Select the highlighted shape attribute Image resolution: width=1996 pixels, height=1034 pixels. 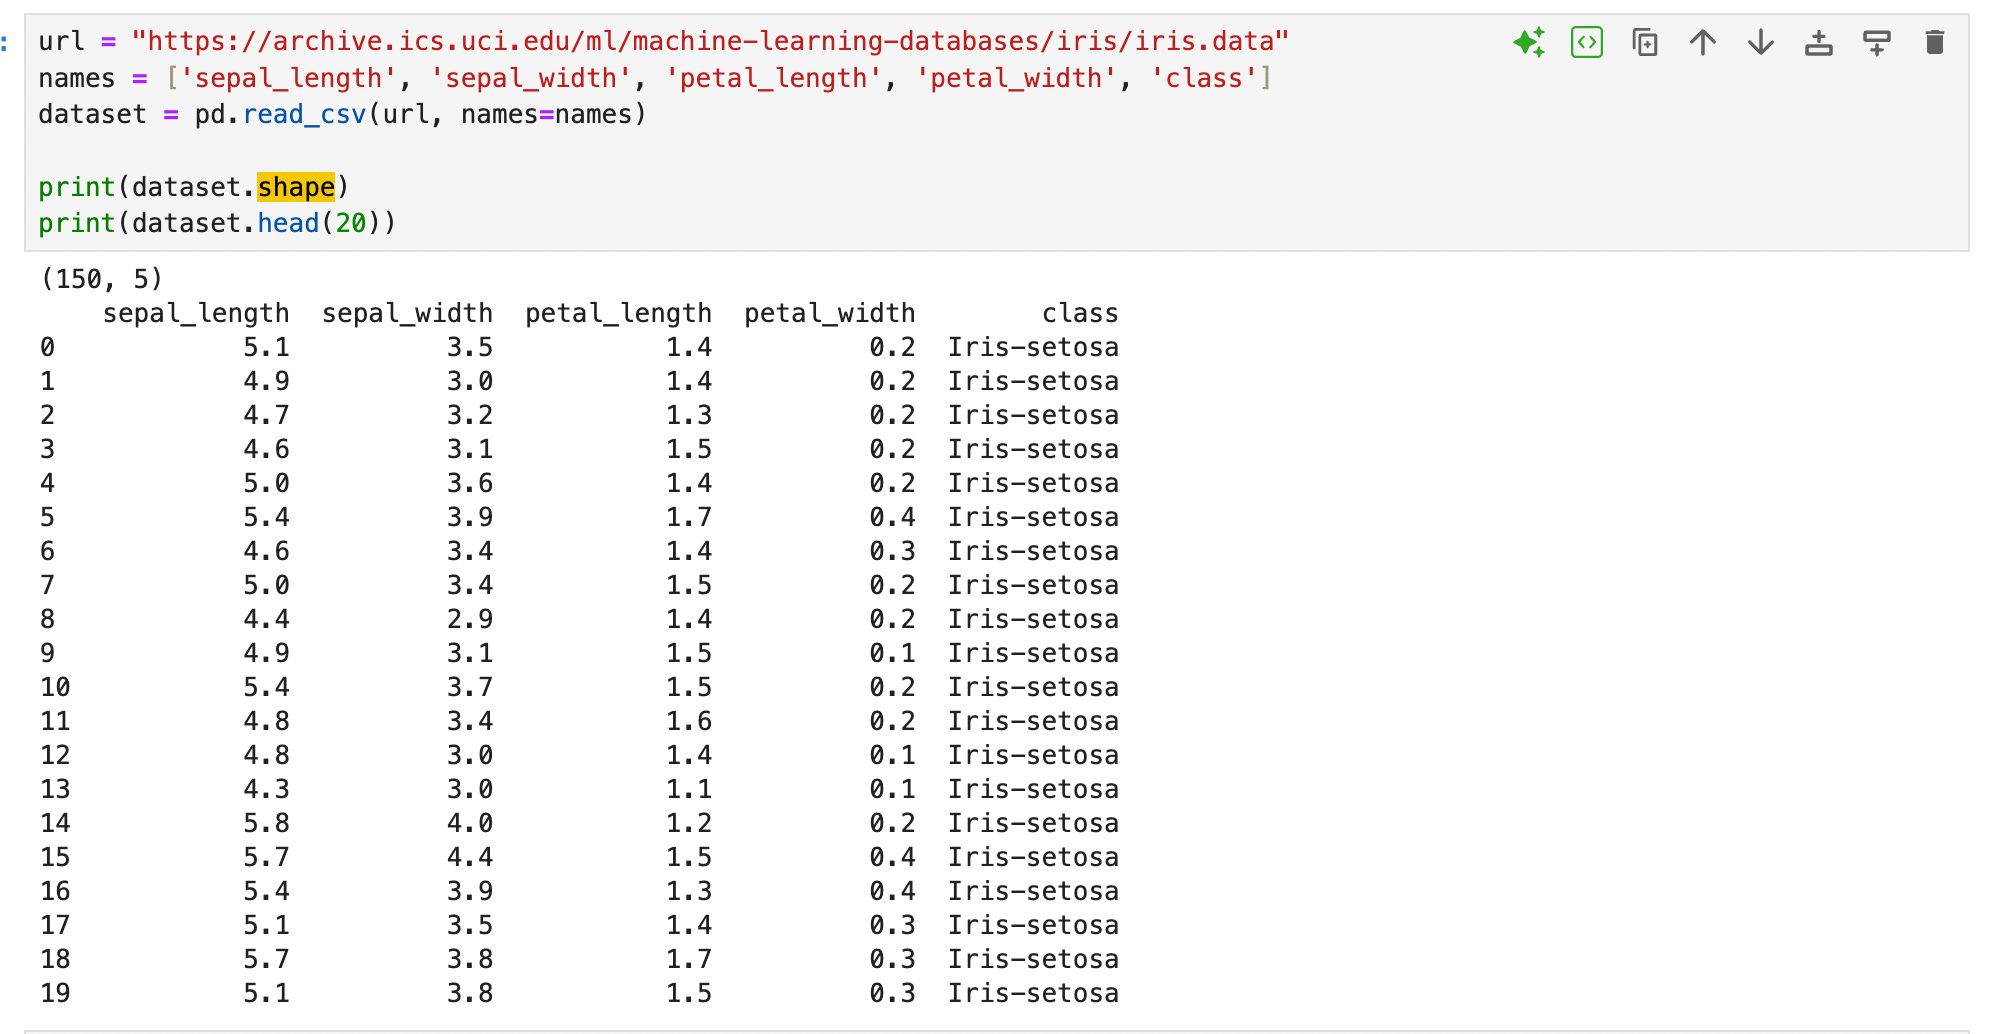(x=294, y=186)
